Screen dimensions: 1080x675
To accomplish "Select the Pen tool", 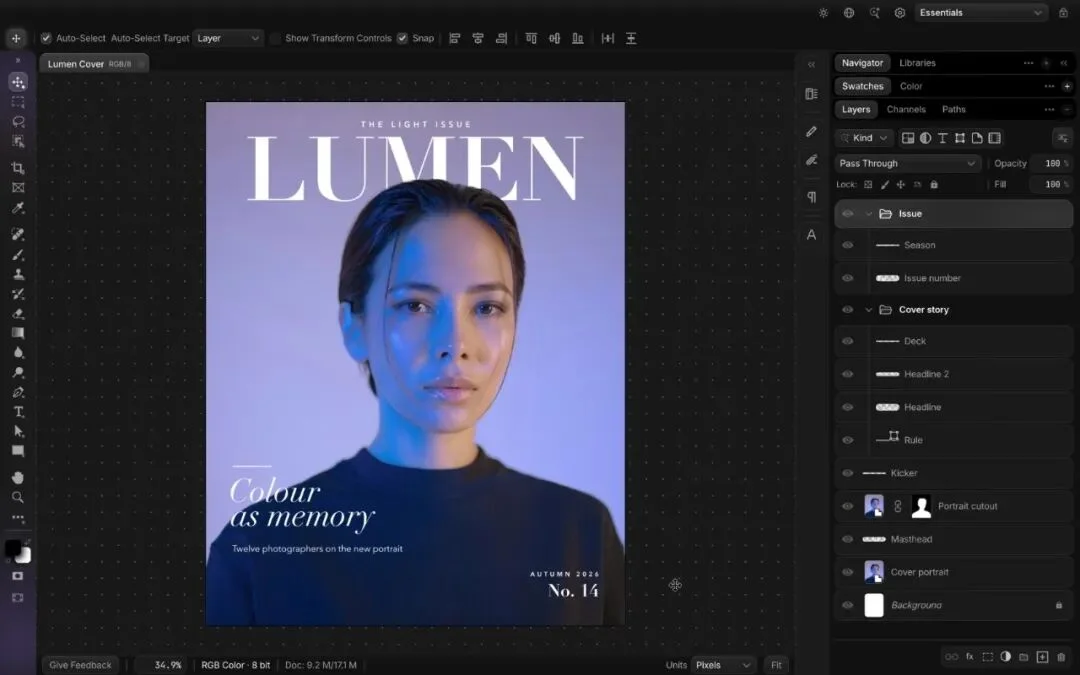I will click(x=18, y=393).
